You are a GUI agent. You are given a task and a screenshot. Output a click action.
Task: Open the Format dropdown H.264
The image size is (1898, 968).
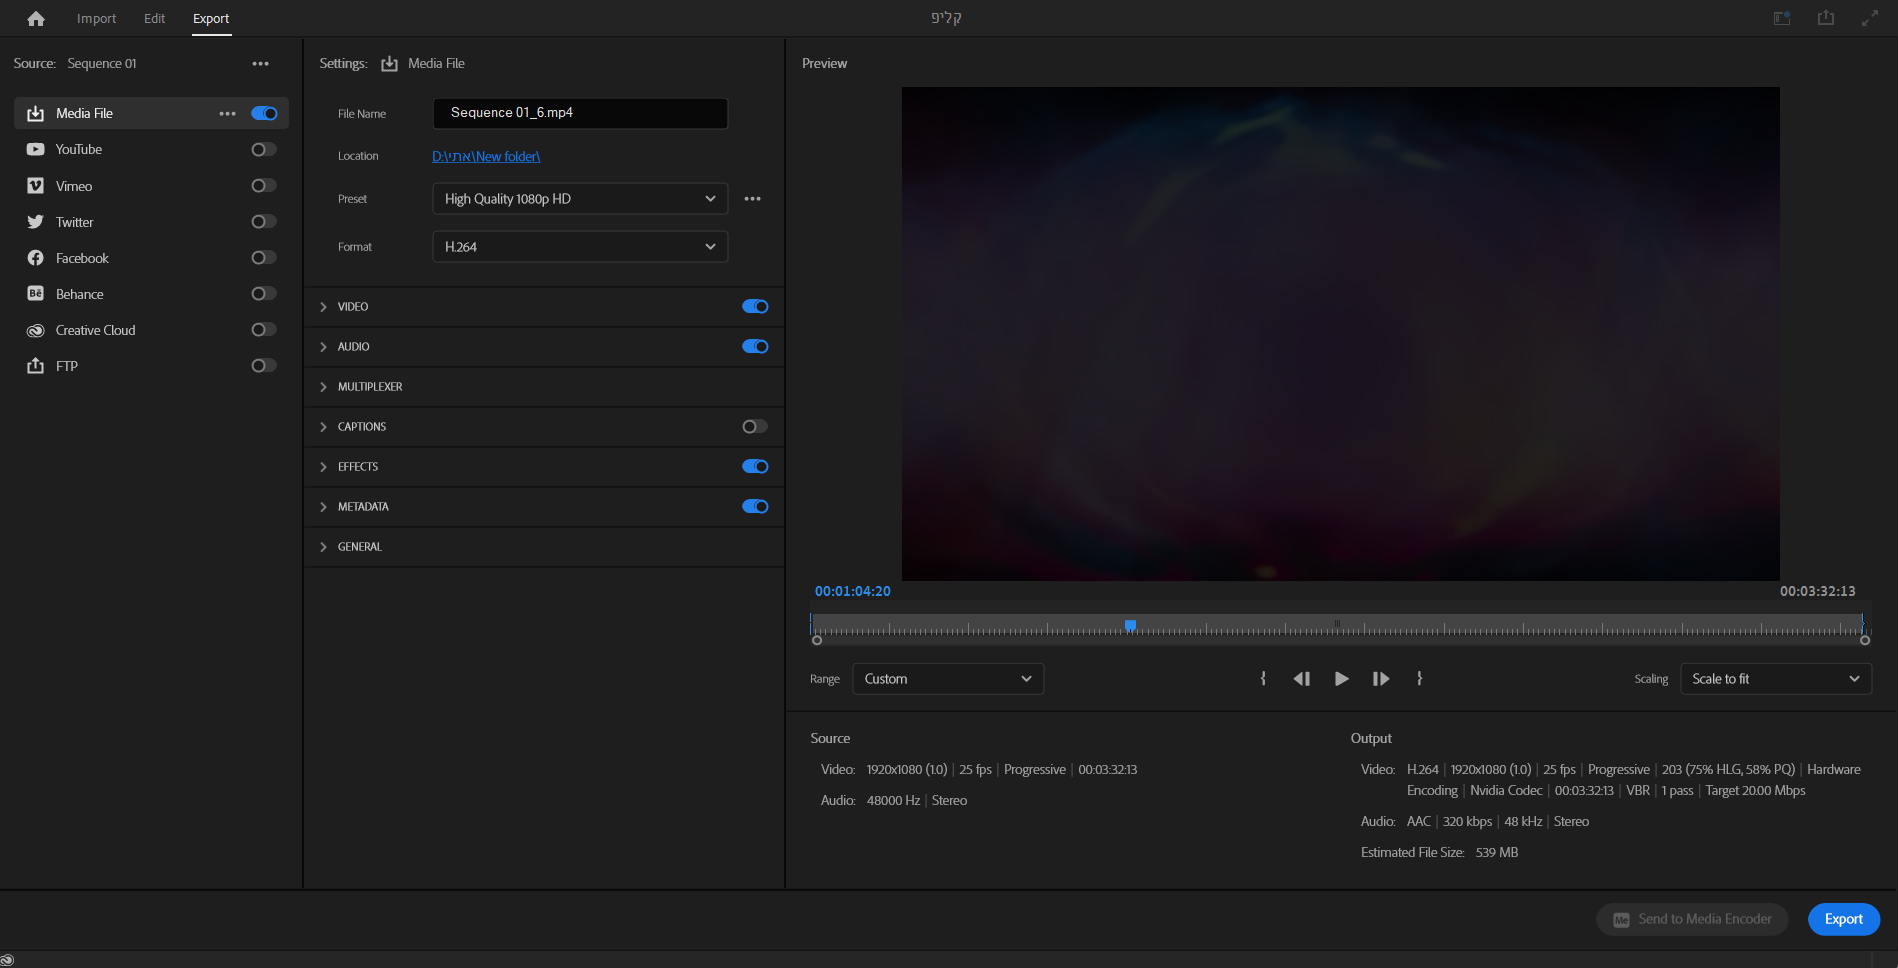pyautogui.click(x=580, y=246)
